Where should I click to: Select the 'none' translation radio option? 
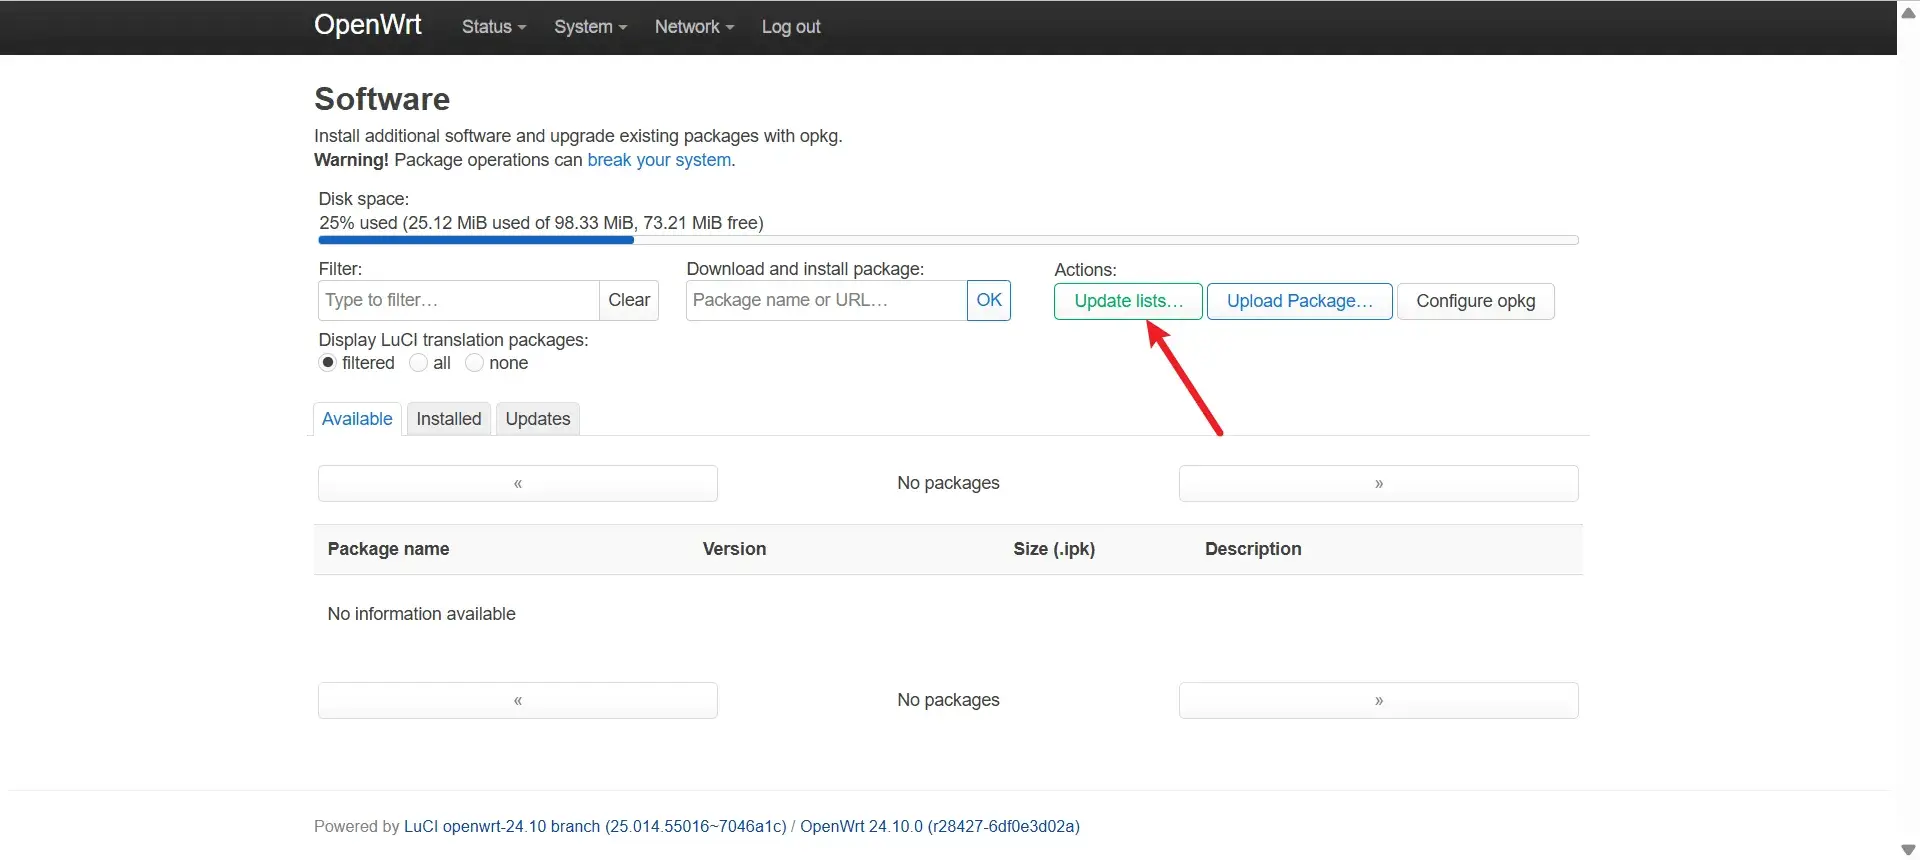475,363
